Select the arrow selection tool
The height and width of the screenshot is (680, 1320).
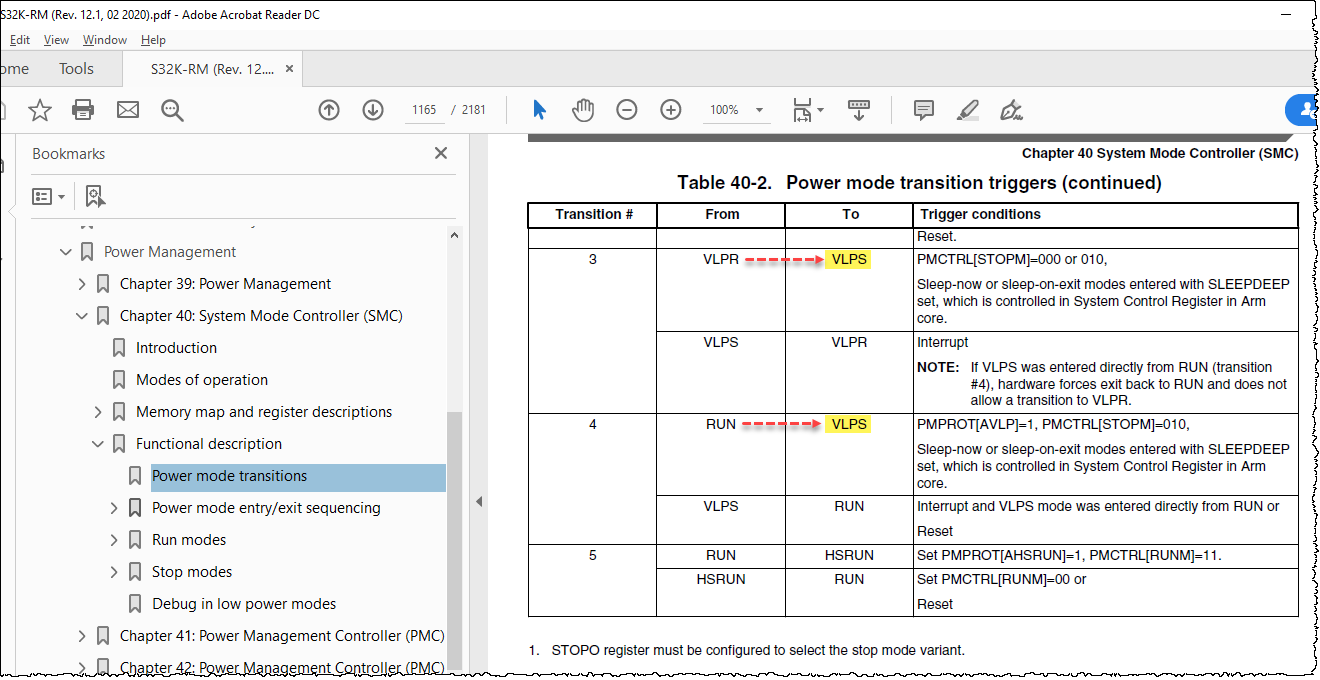(x=539, y=110)
